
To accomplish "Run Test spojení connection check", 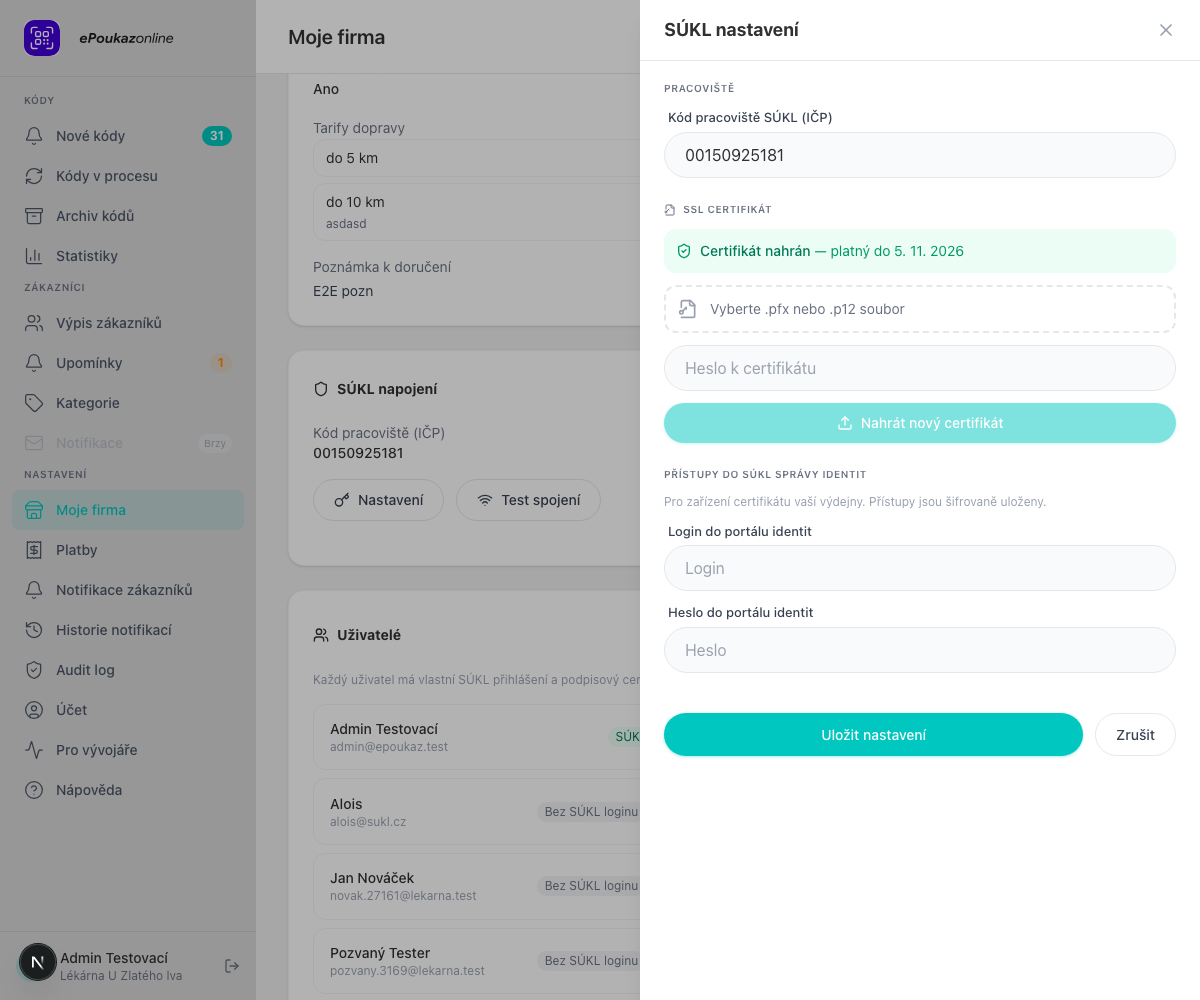I will tap(528, 500).
